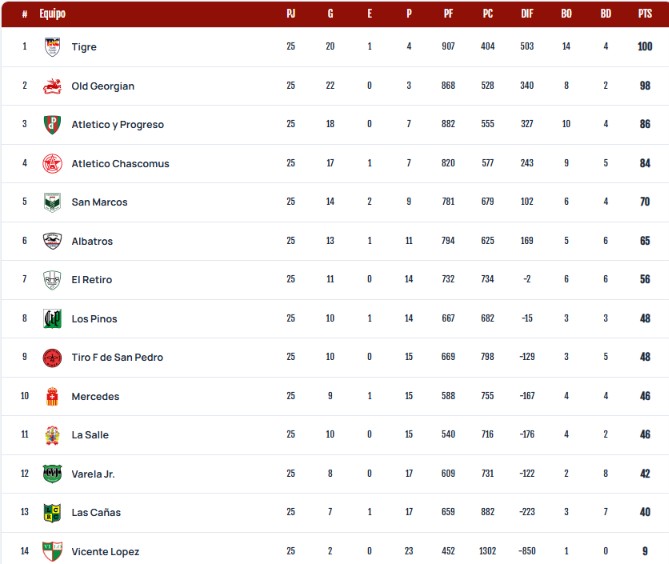The width and height of the screenshot is (669, 564).
Task: Click the Tigre club crest
Action: pyautogui.click(x=52, y=47)
